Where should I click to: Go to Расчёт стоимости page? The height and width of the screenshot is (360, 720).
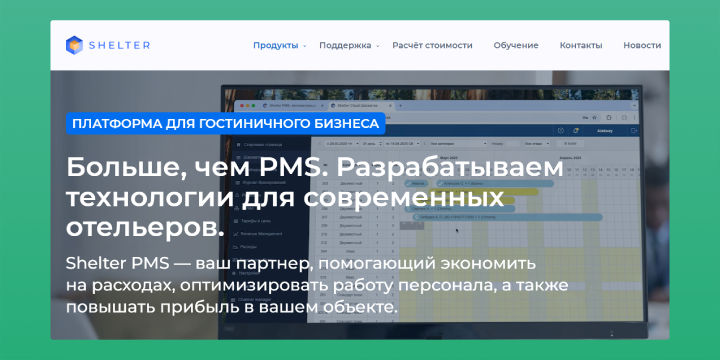432,45
